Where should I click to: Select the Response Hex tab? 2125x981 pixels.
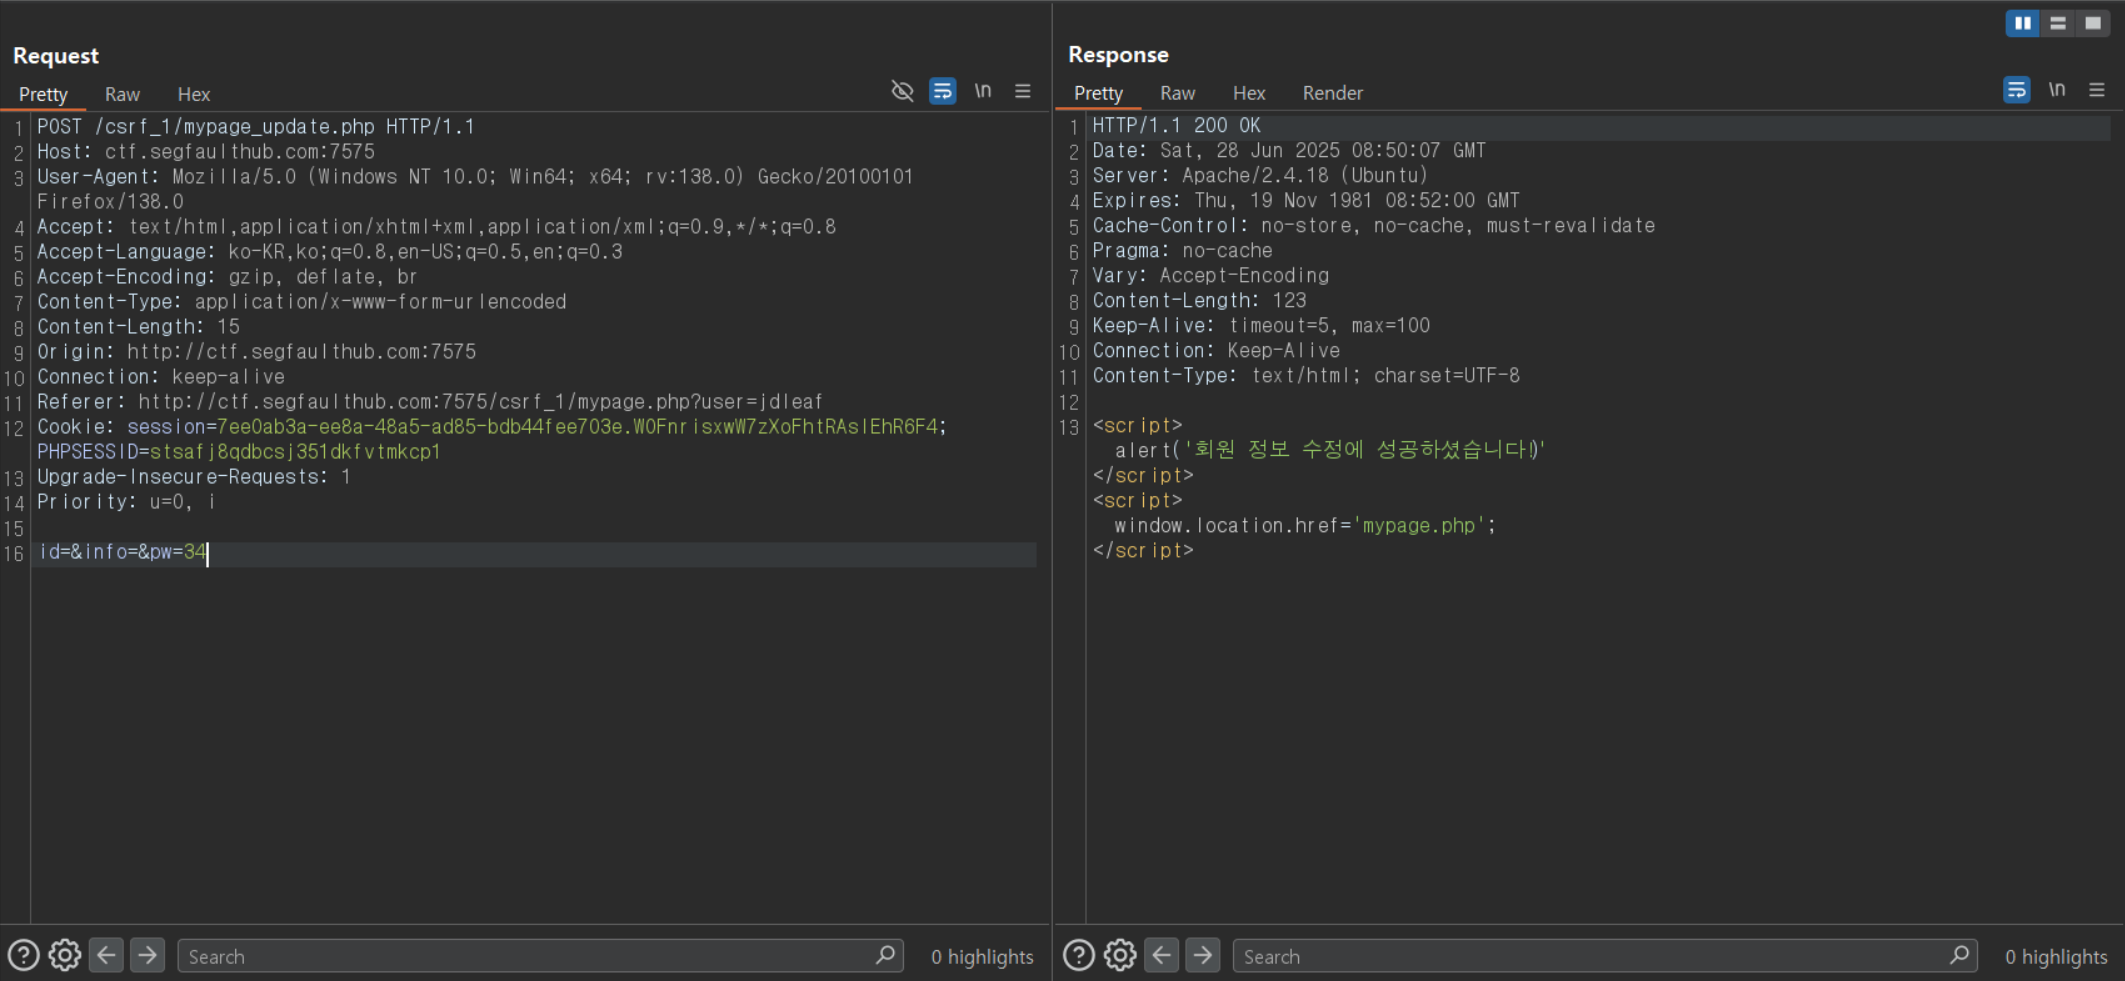(x=1249, y=93)
